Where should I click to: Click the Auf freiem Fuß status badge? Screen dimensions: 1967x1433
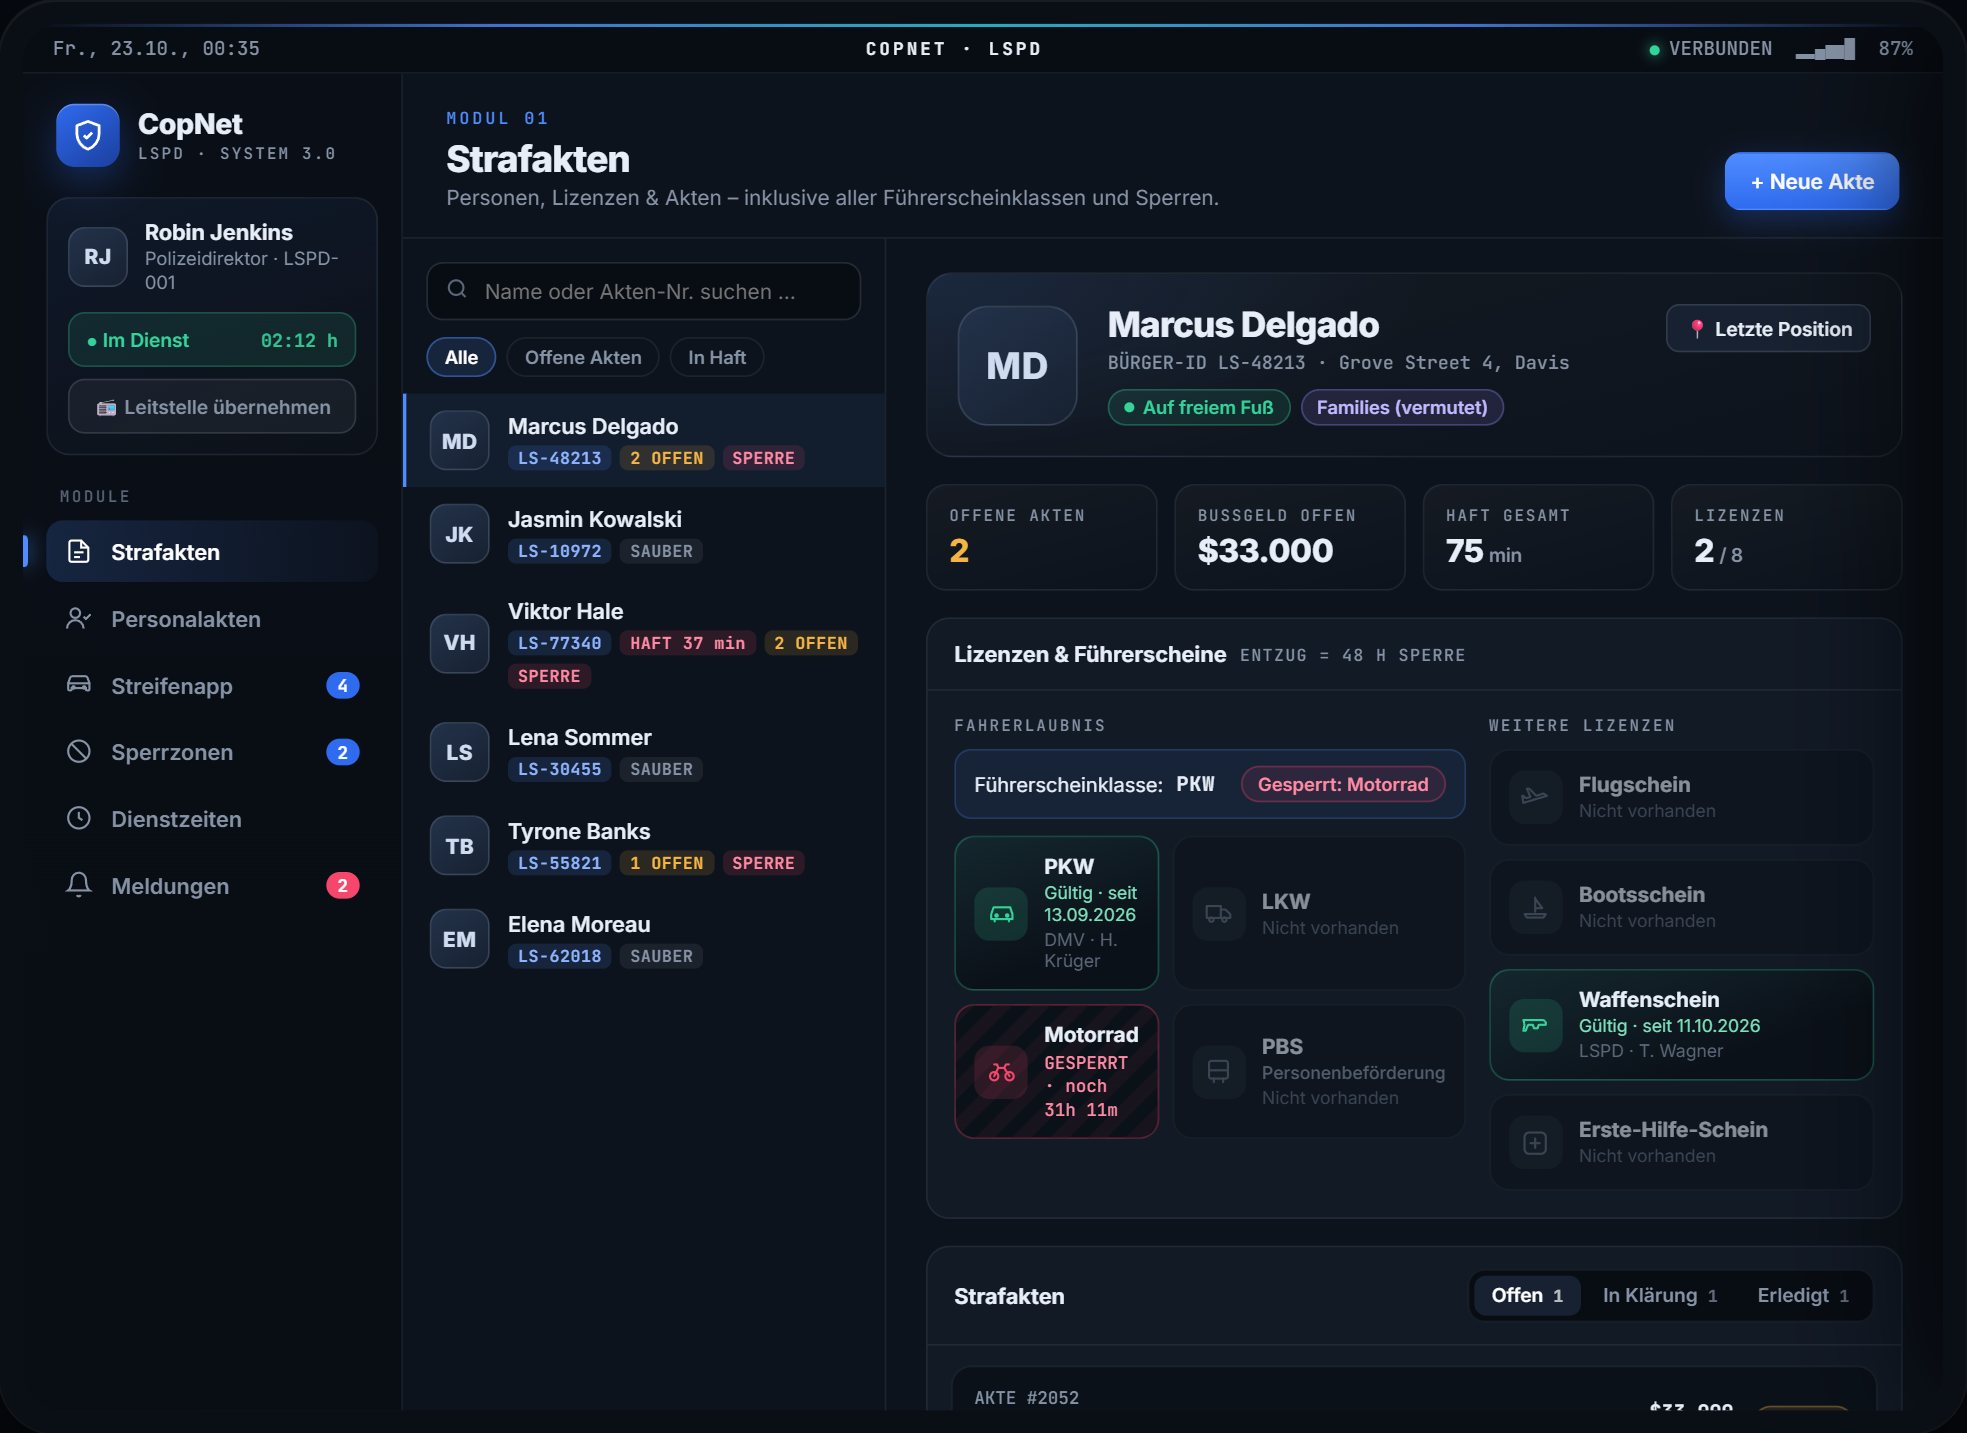(1199, 407)
